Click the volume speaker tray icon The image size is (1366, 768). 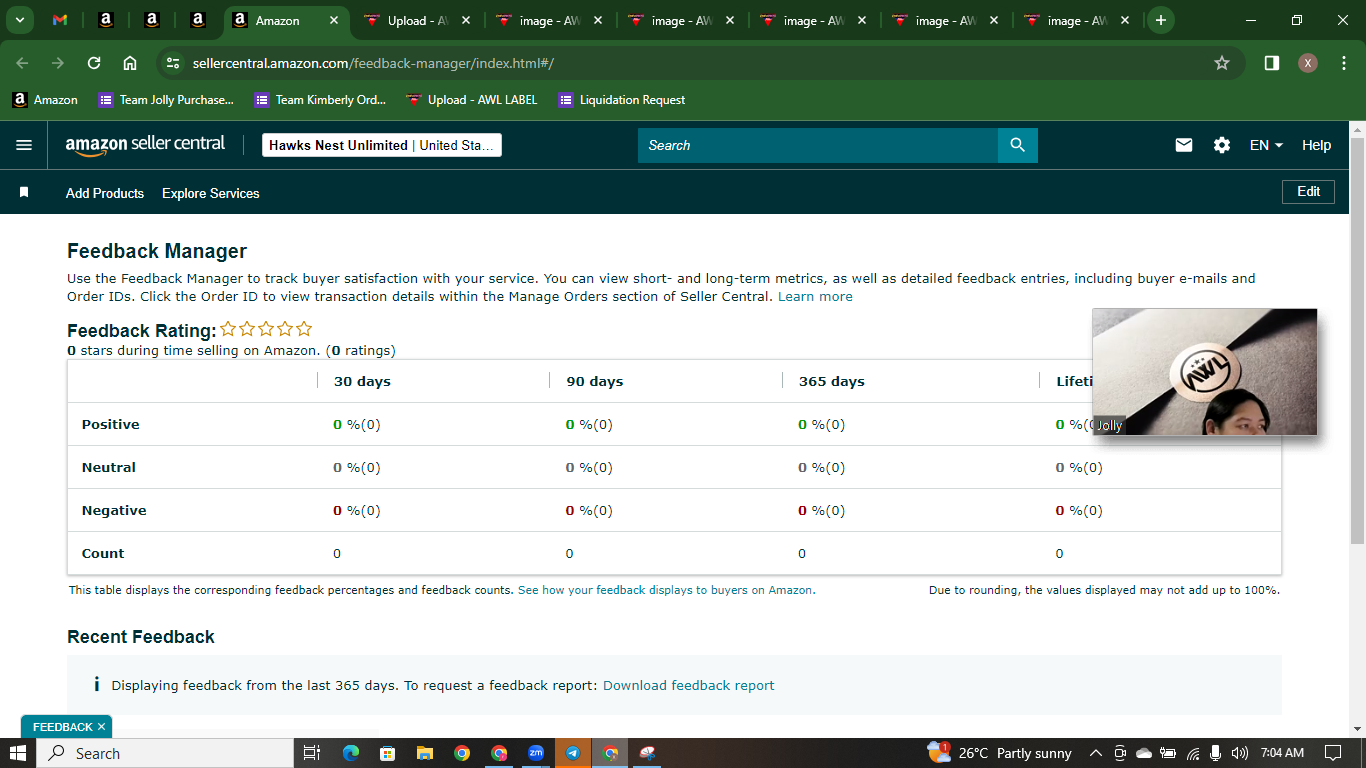(1240, 753)
